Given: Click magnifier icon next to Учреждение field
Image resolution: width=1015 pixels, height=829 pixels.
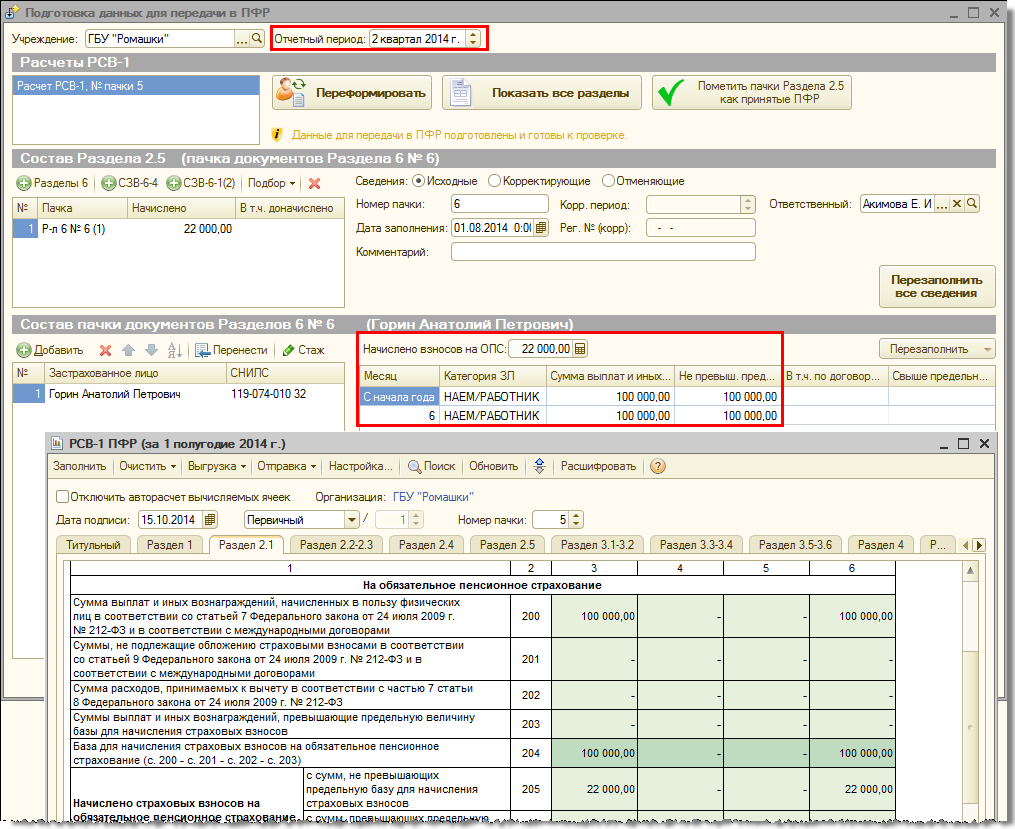Looking at the screenshot, I should coord(257,39).
